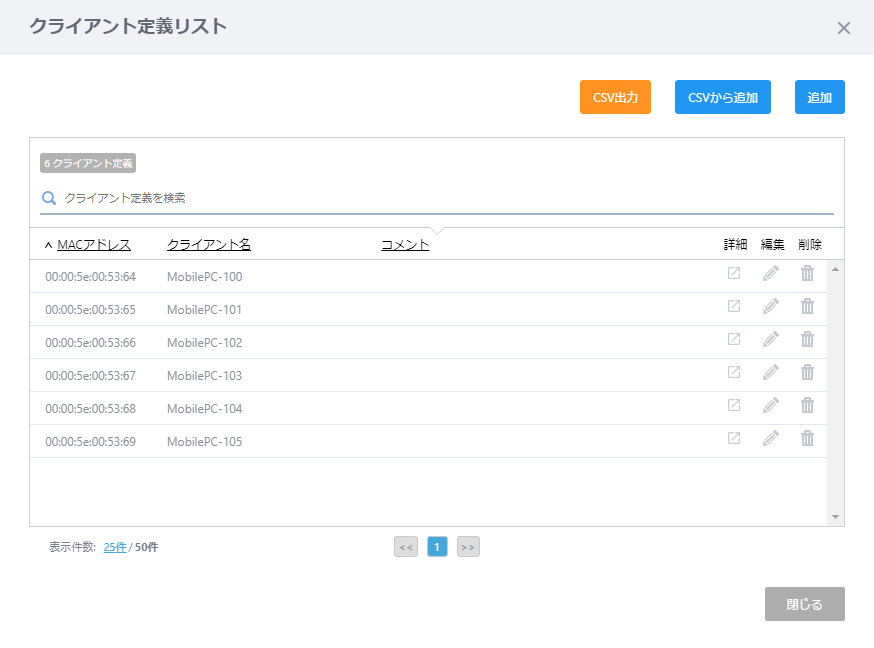874x648 pixels.
Task: Open details for MobilePC-100
Action: tap(733, 273)
